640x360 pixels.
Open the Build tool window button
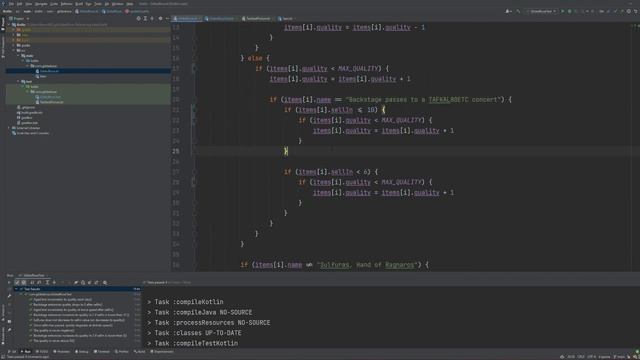coord(140,351)
